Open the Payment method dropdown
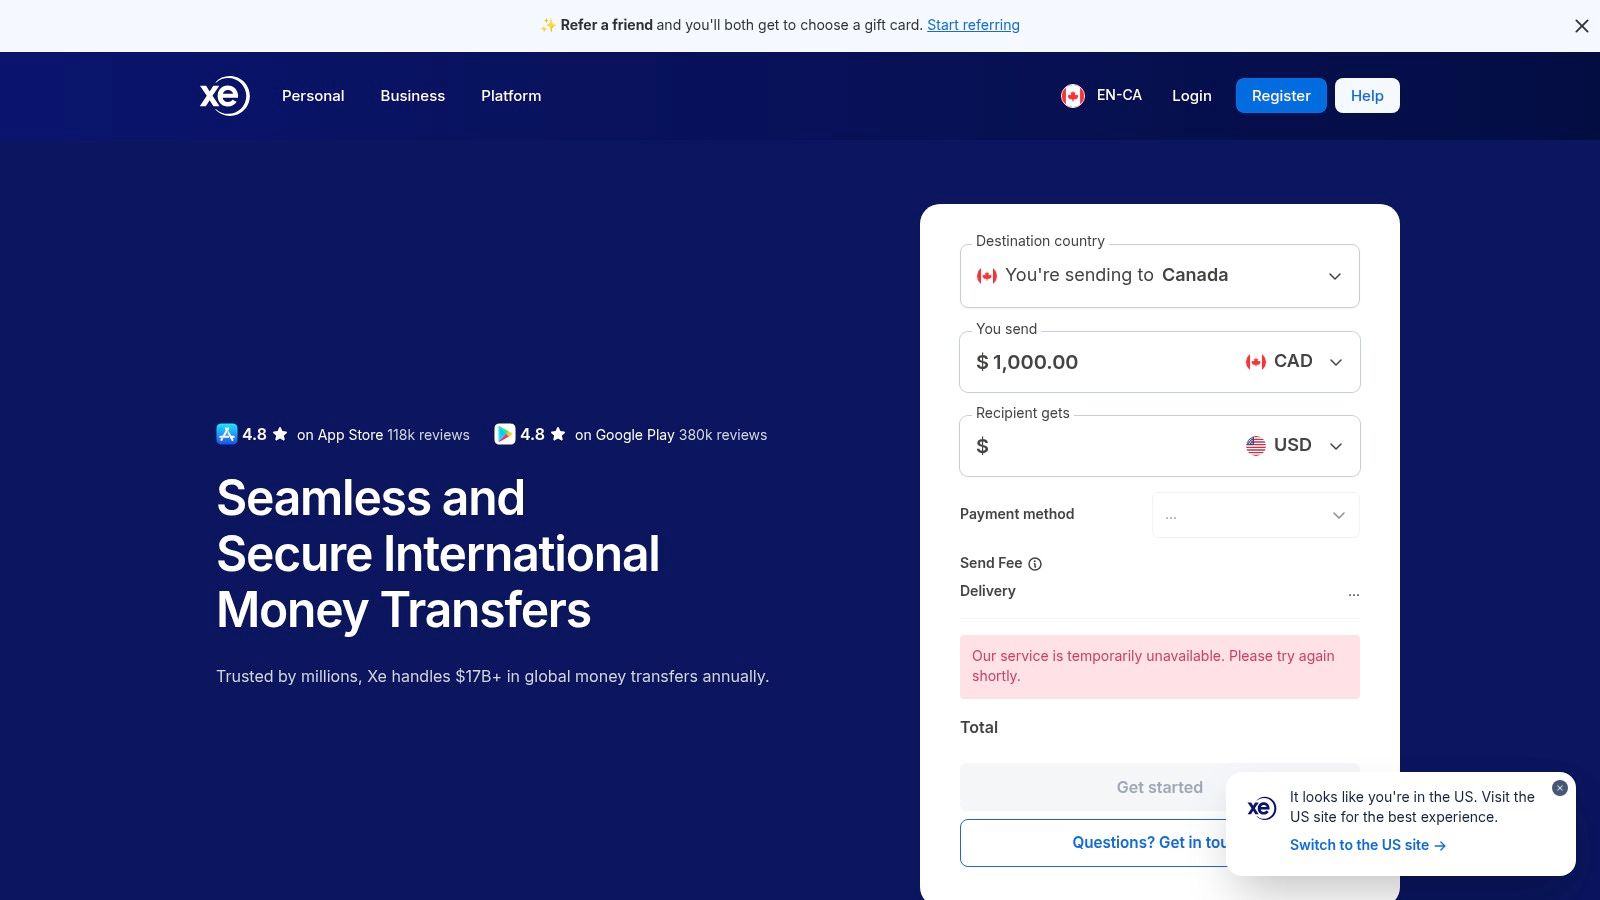This screenshot has width=1600, height=900. point(1256,515)
